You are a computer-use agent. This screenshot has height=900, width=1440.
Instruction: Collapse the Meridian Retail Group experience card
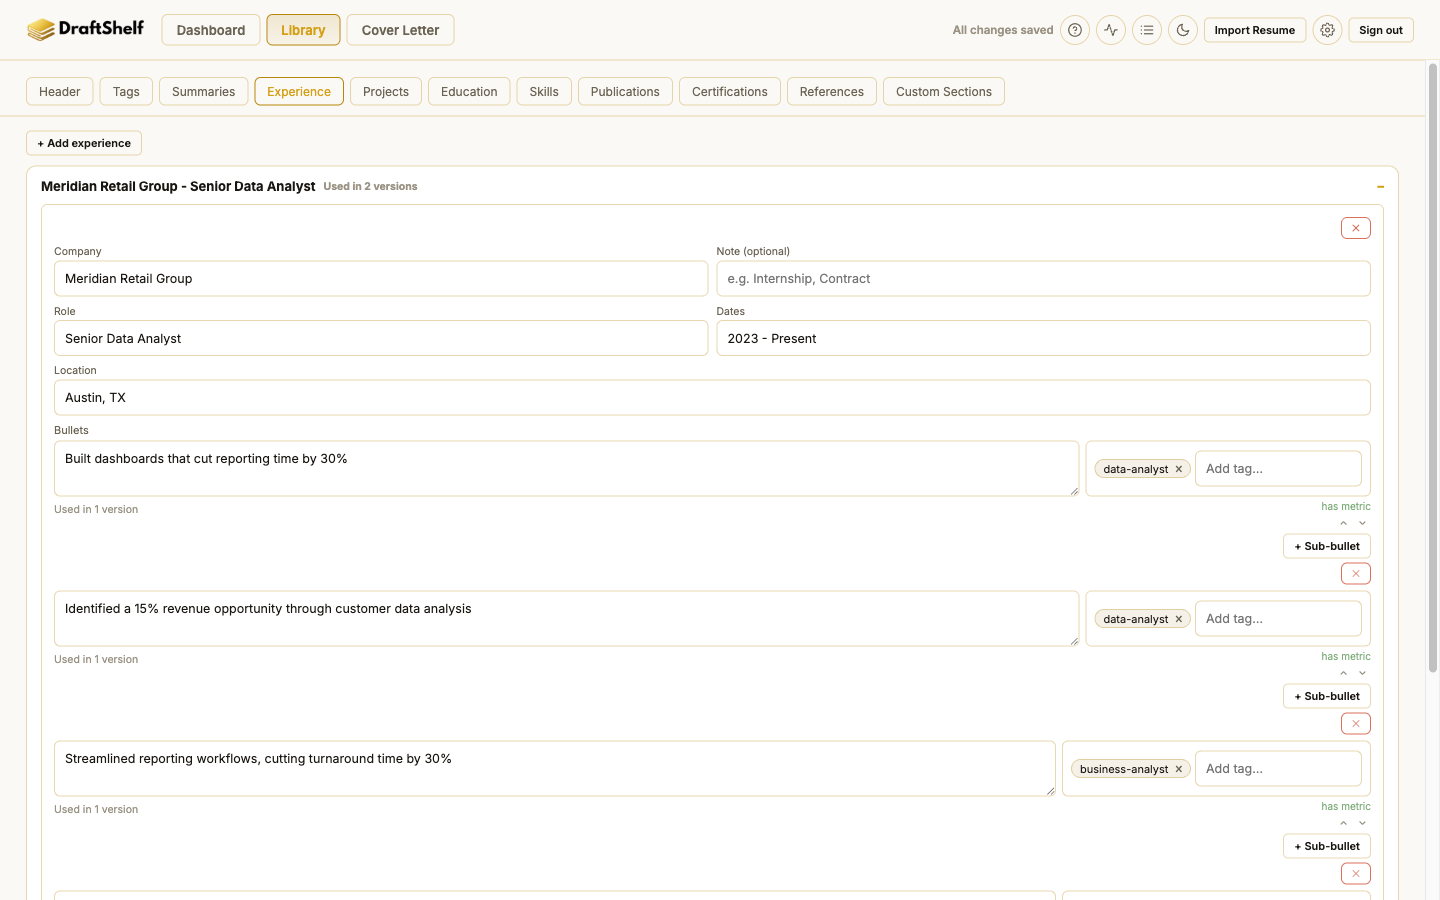1380,187
